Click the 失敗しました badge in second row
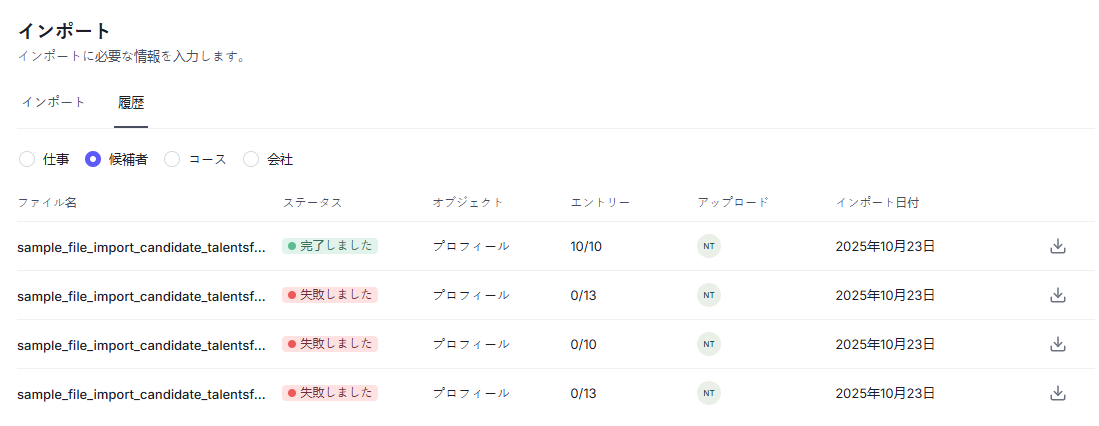Image resolution: width=1099 pixels, height=426 pixels. (x=330, y=295)
